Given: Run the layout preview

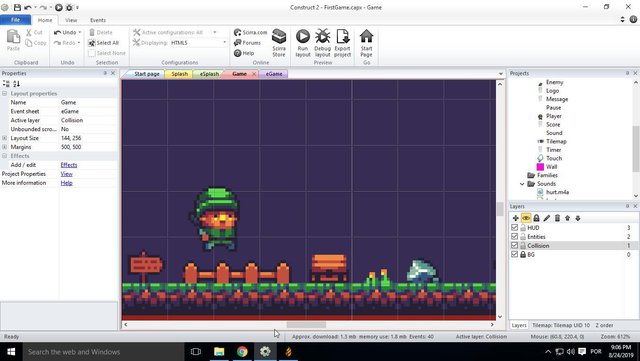Looking at the screenshot, I should 303,43.
